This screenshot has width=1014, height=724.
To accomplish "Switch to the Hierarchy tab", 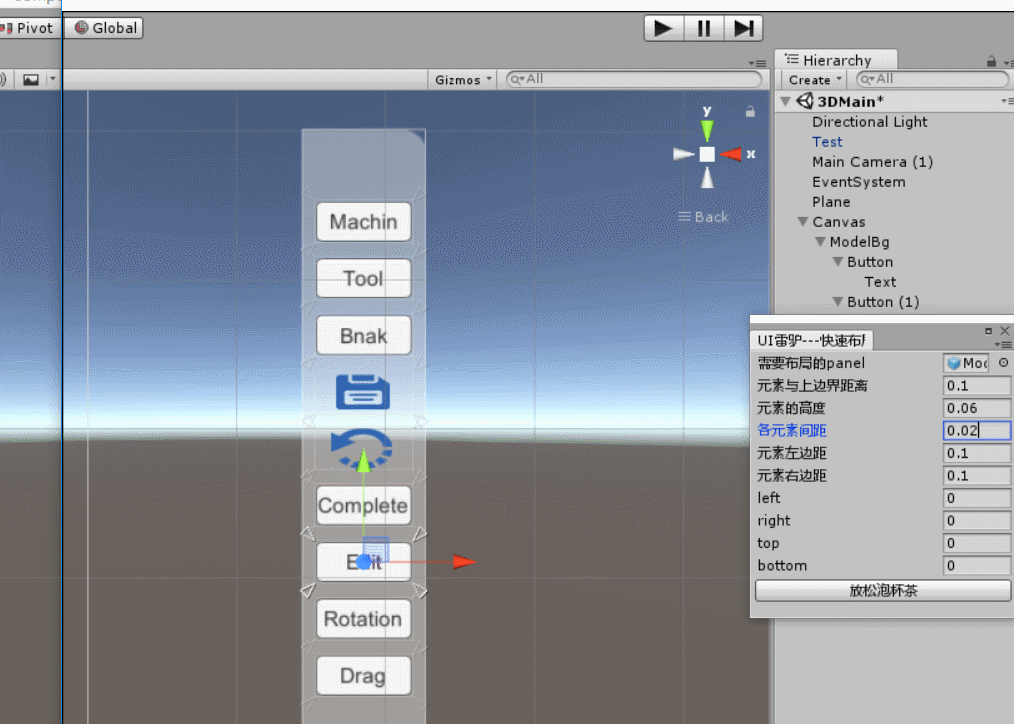I will point(836,60).
